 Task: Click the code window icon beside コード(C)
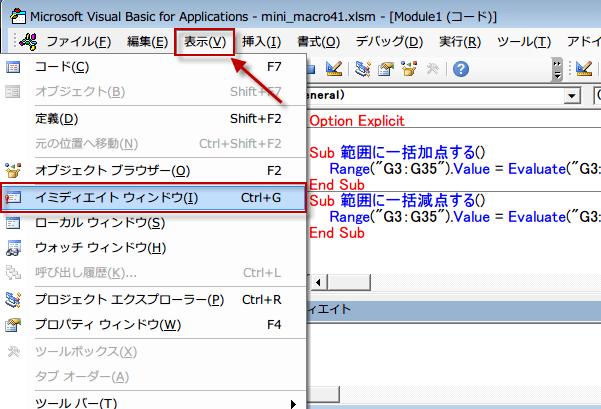pyautogui.click(x=13, y=67)
